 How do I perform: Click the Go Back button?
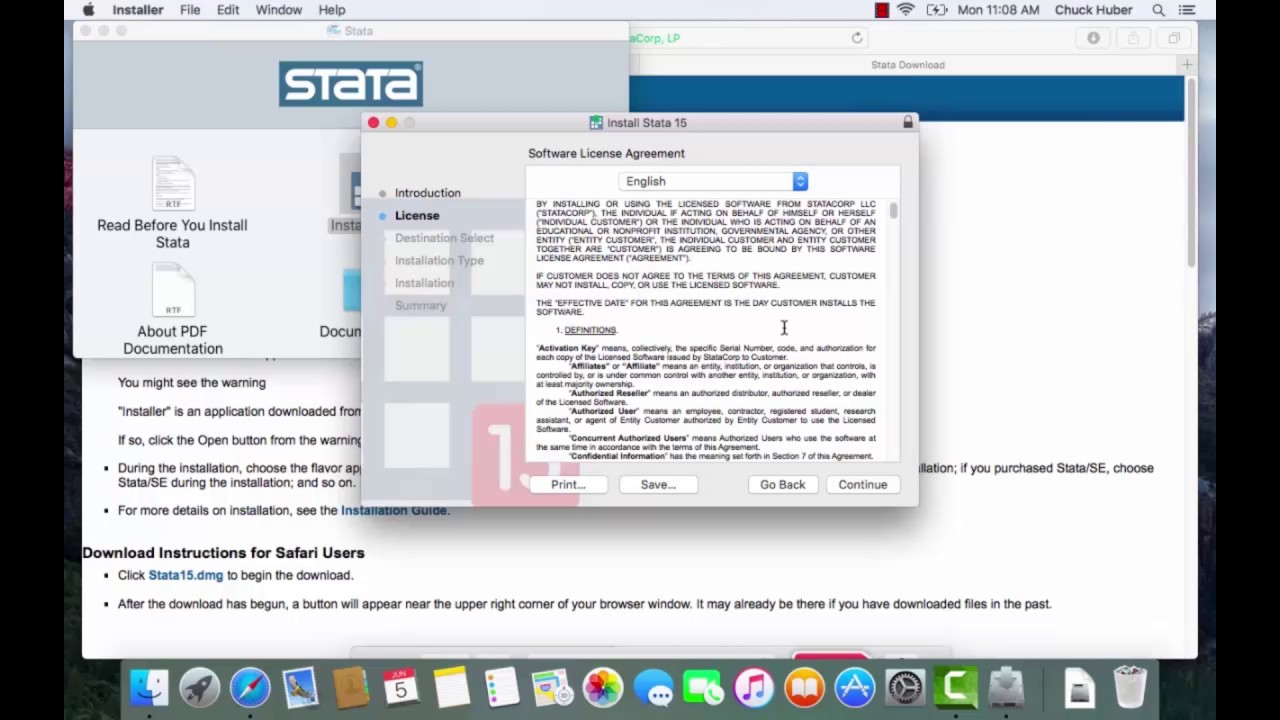(782, 484)
